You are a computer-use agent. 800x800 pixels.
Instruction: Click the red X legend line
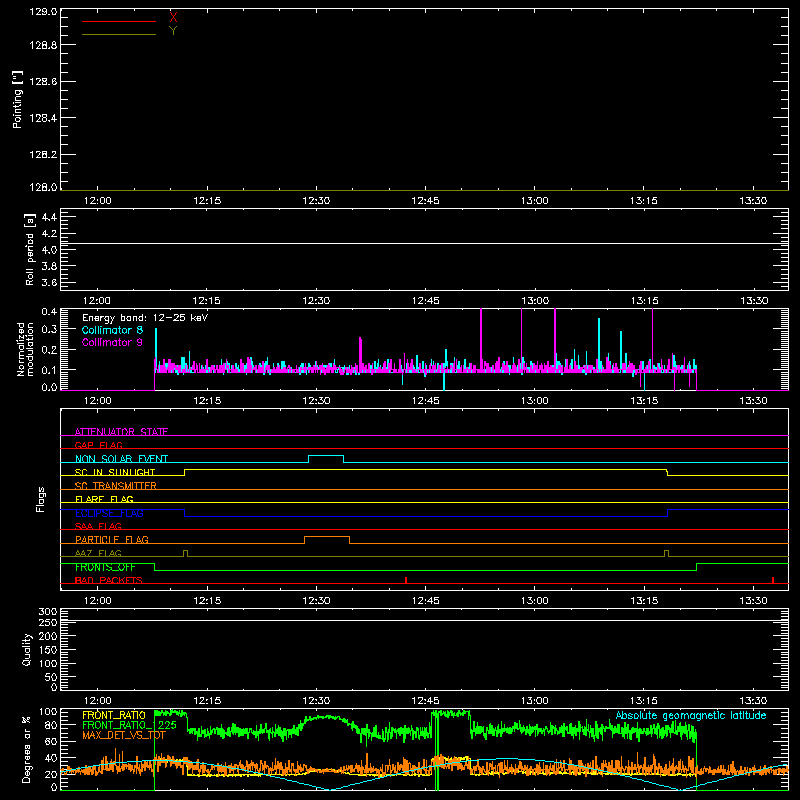[119, 21]
